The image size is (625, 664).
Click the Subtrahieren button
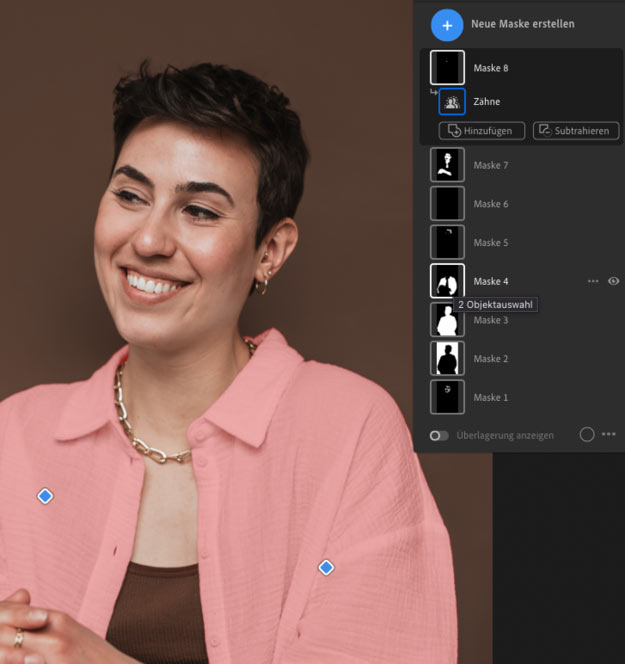[x=576, y=131]
